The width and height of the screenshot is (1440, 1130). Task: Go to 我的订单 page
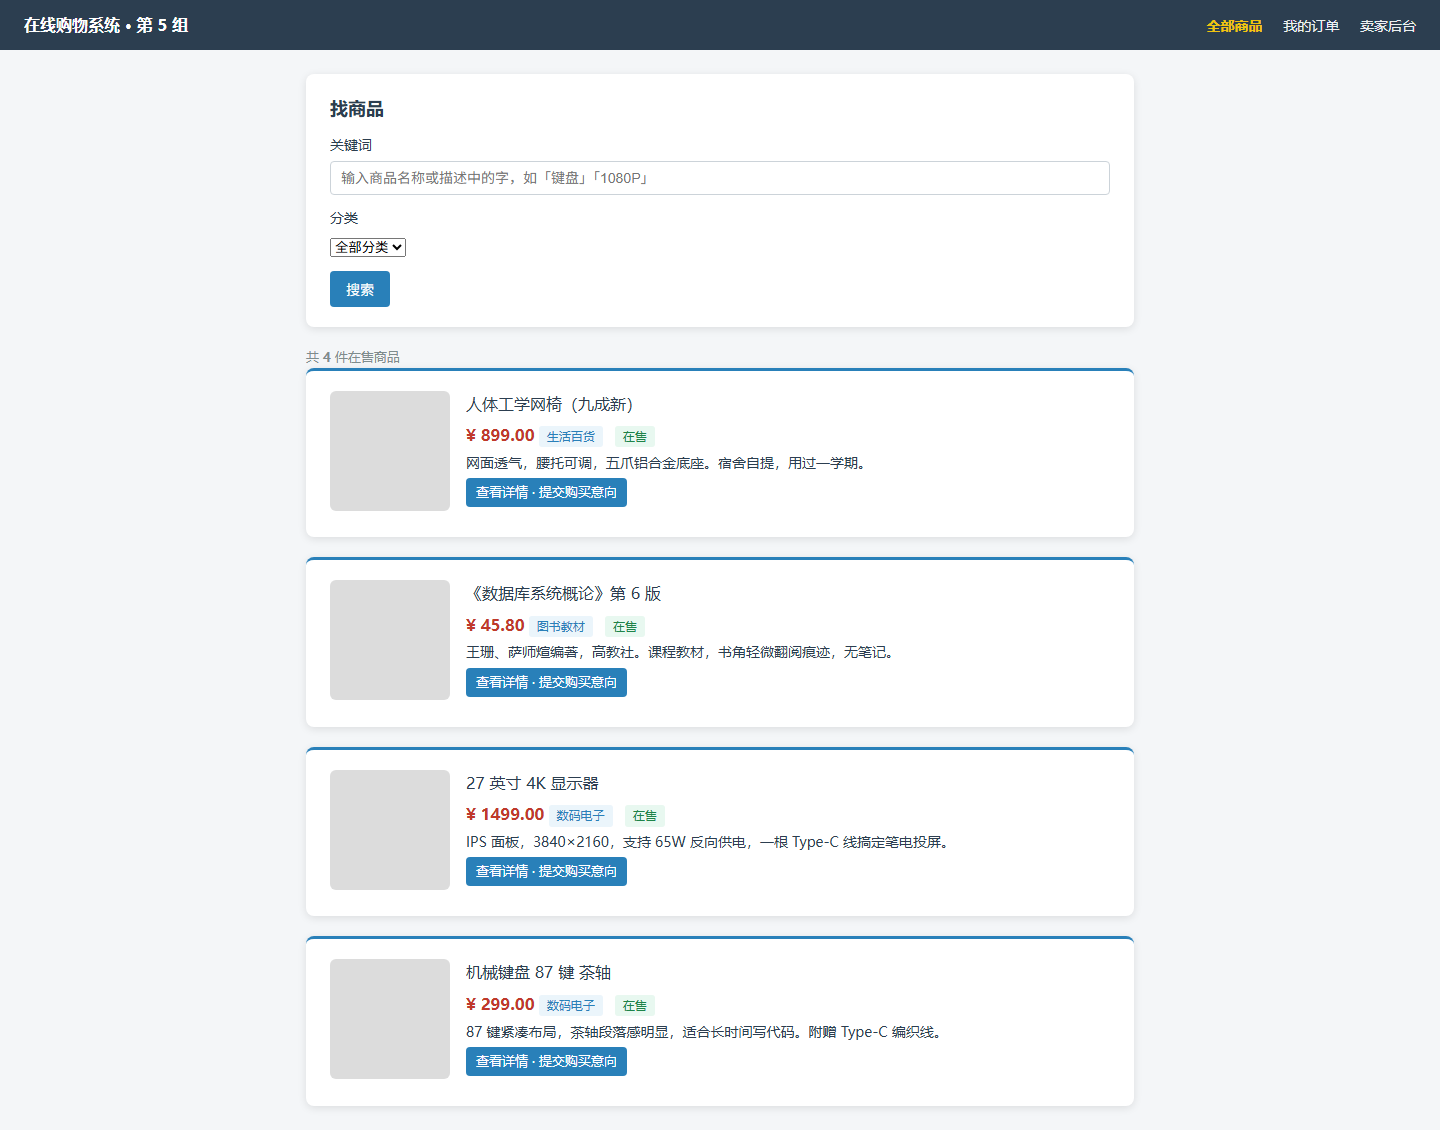(x=1311, y=26)
